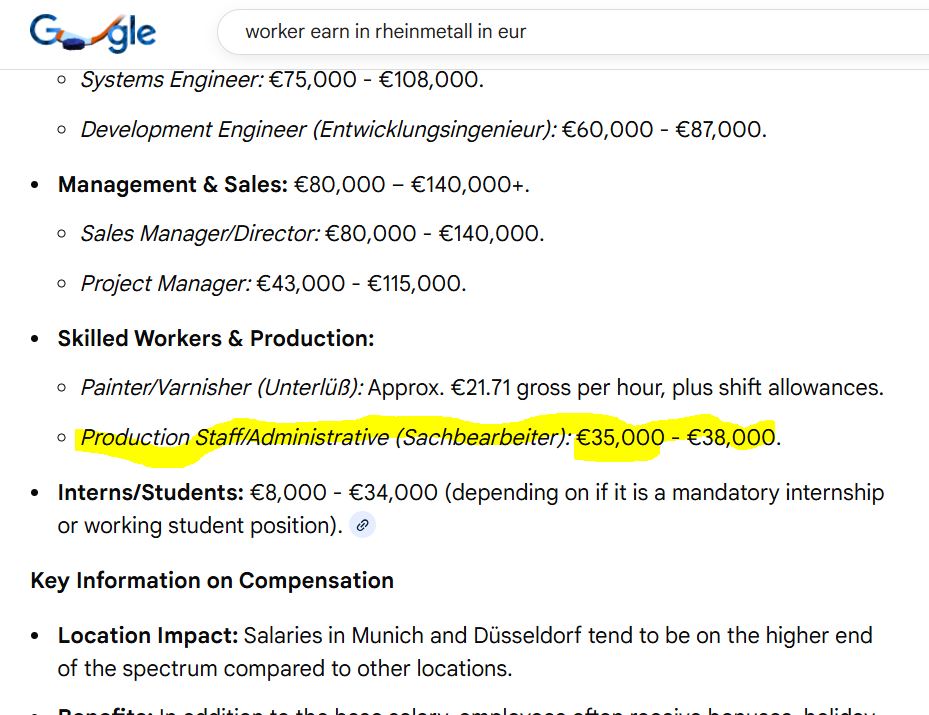
Task: Click the "Project Manager" italic label
Action: [165, 284]
